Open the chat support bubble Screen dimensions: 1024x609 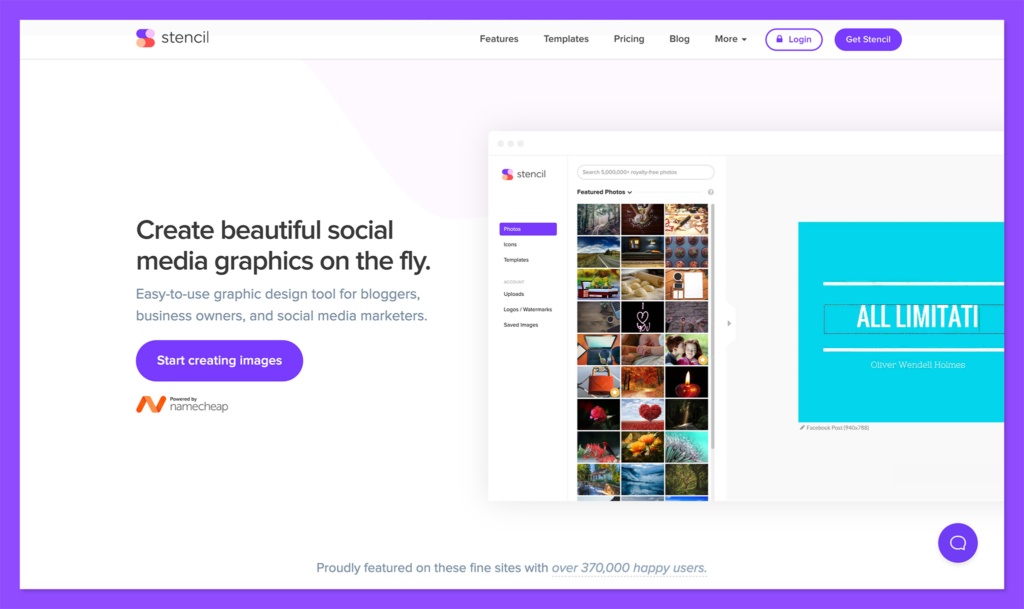coord(957,542)
